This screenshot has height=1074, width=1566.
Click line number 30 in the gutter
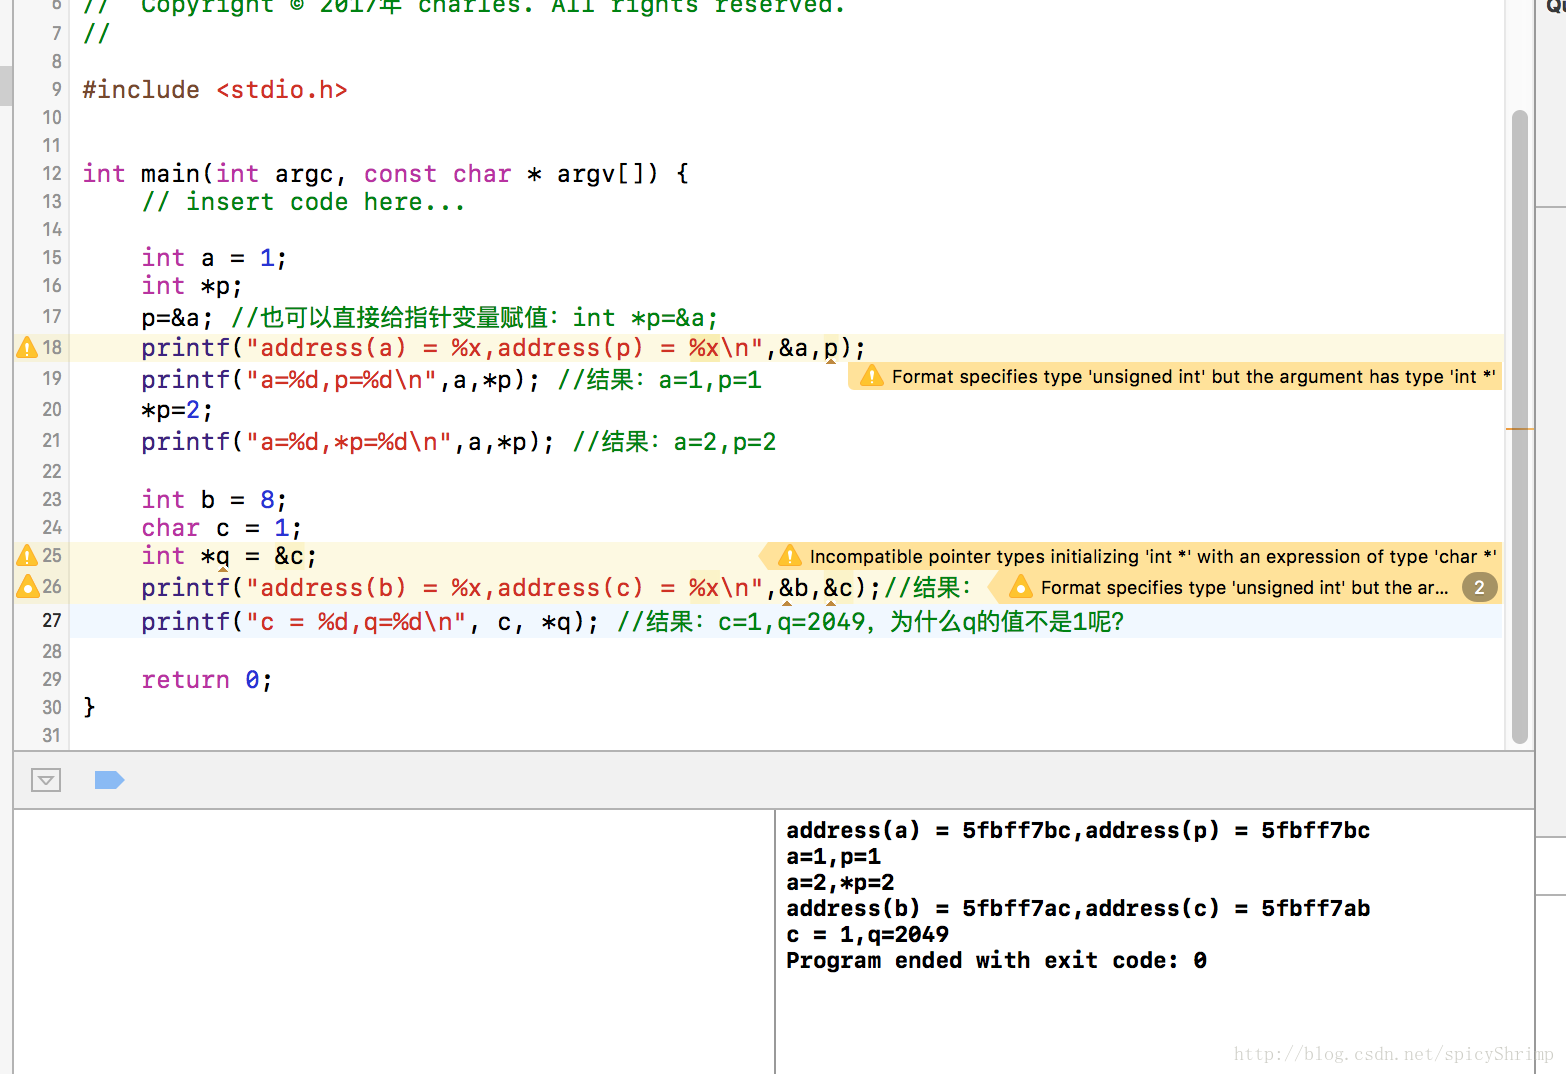[x=52, y=708]
